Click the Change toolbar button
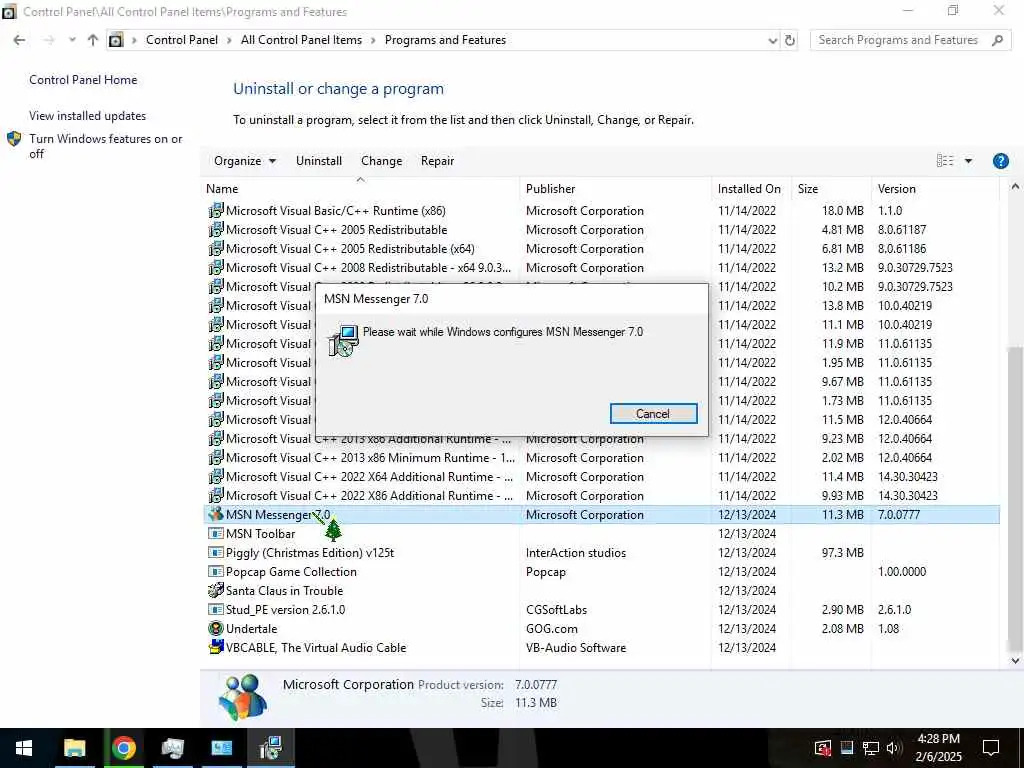This screenshot has height=768, width=1024. click(381, 161)
